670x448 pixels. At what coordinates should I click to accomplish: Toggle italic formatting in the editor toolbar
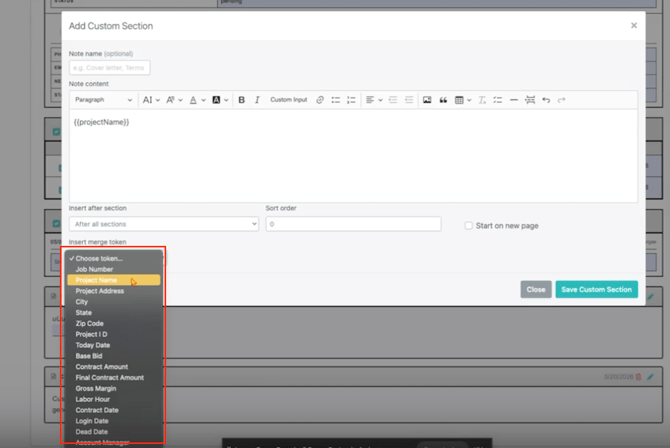click(257, 100)
